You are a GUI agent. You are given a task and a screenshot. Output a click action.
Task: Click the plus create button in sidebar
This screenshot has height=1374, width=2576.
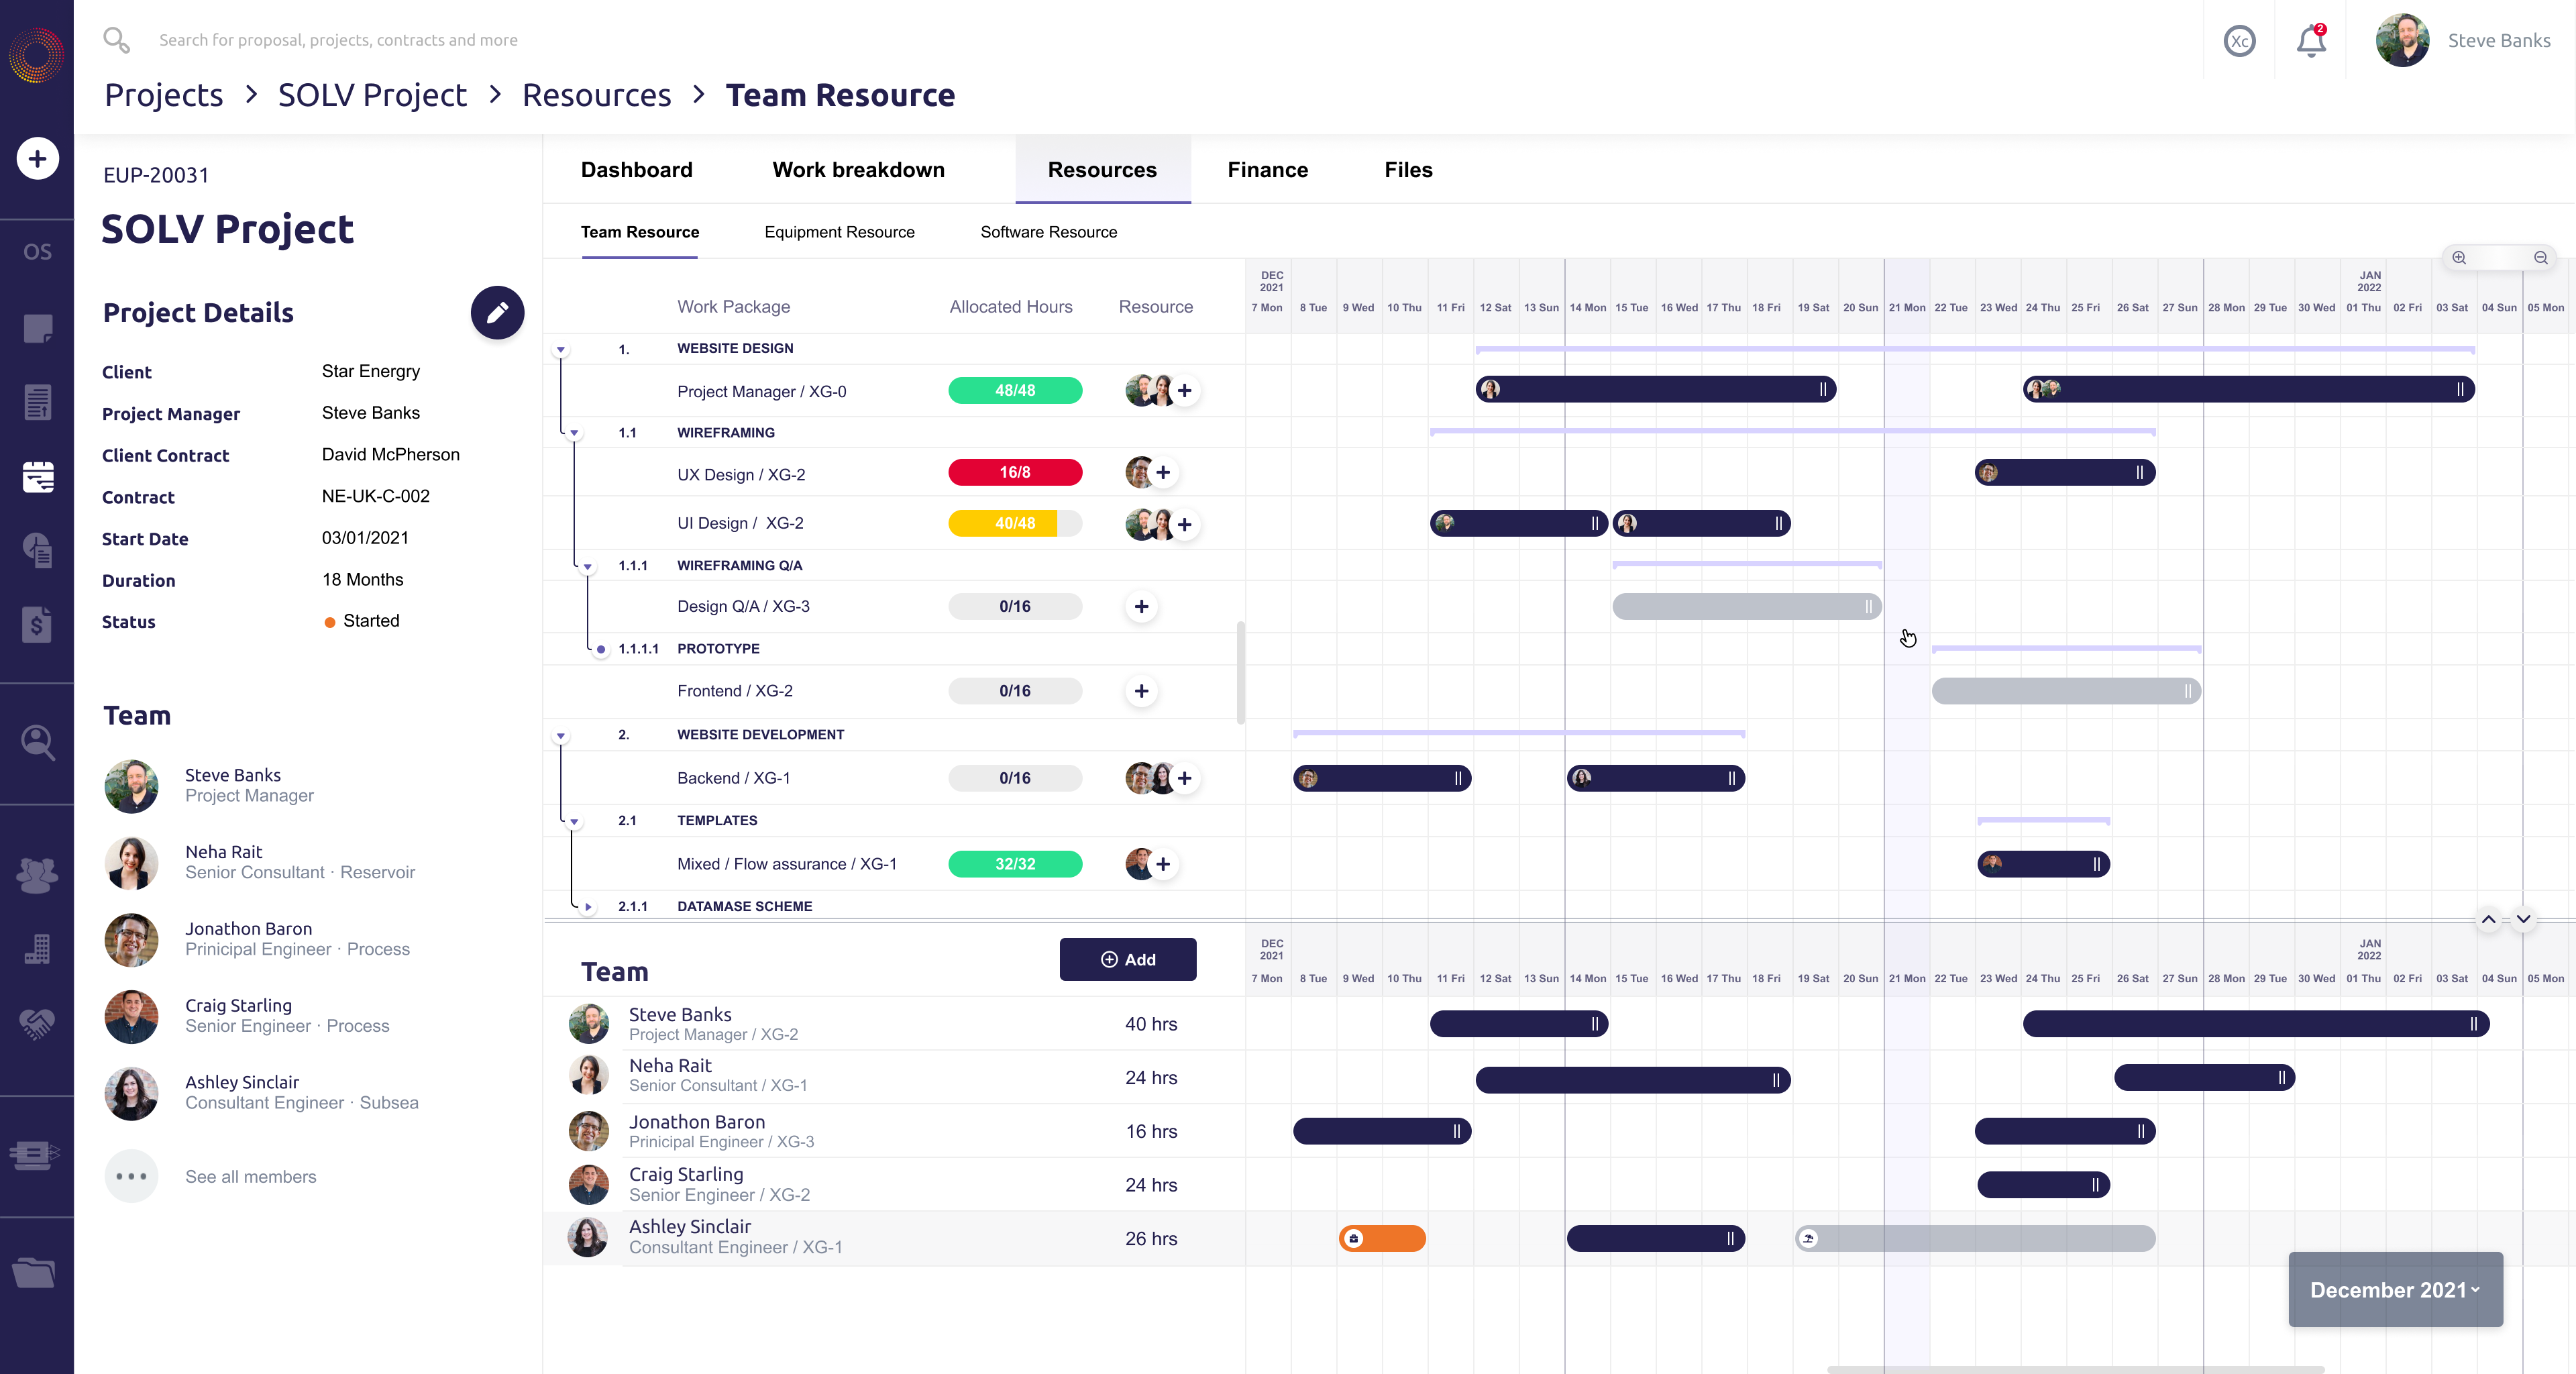(x=37, y=158)
